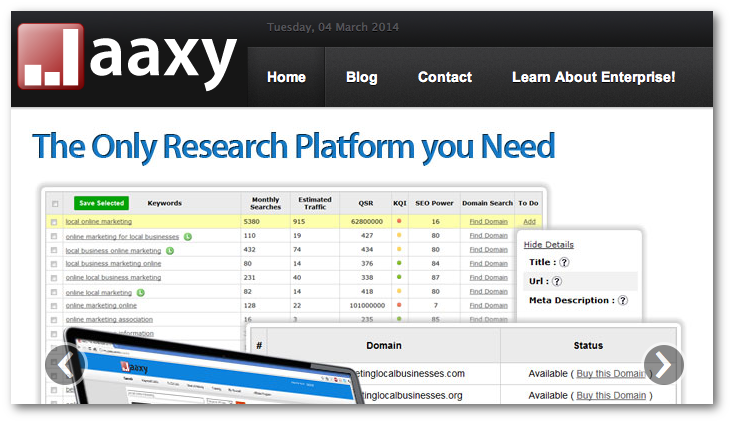Go to previous slide arrow

pyautogui.click(x=65, y=365)
